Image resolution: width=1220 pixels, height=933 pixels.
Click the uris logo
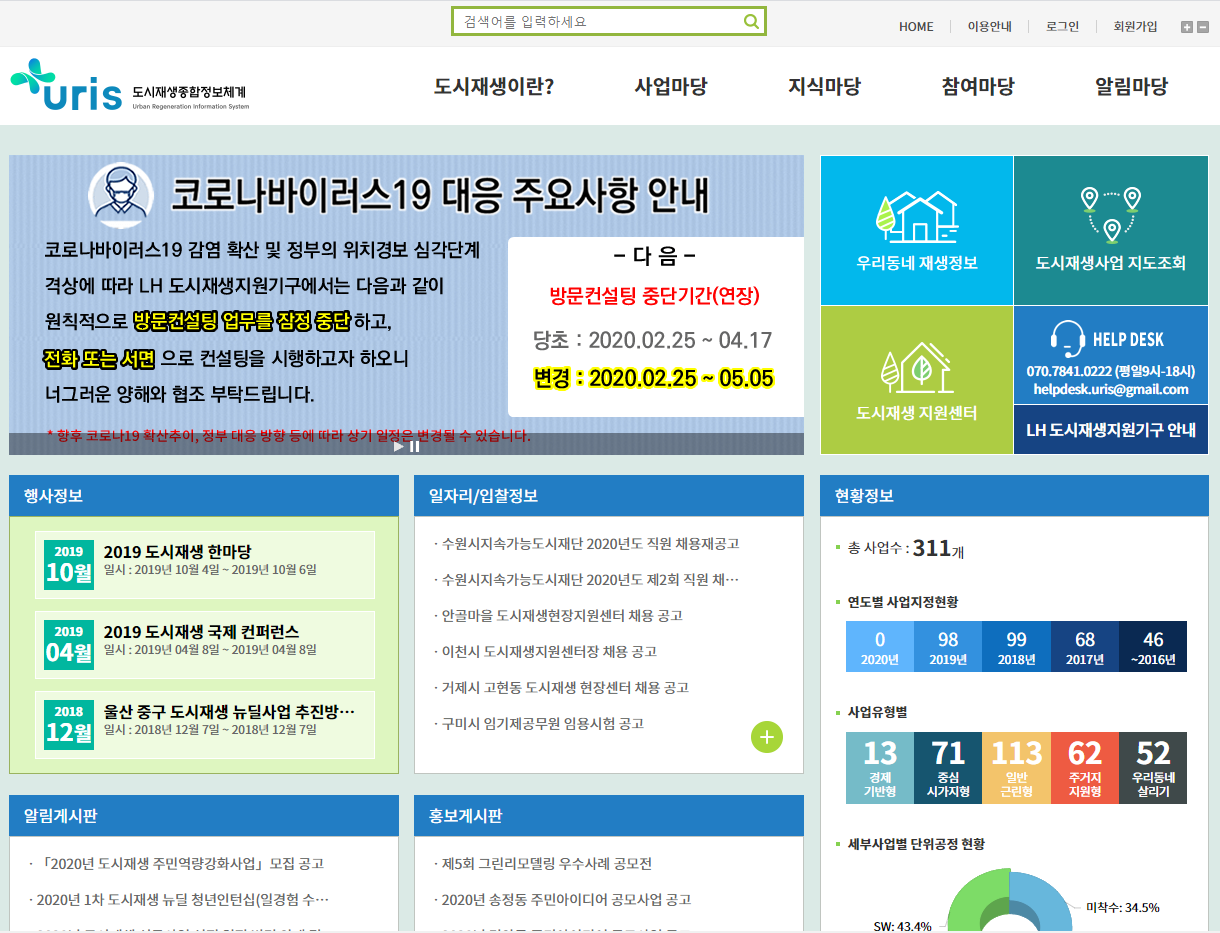[129, 86]
